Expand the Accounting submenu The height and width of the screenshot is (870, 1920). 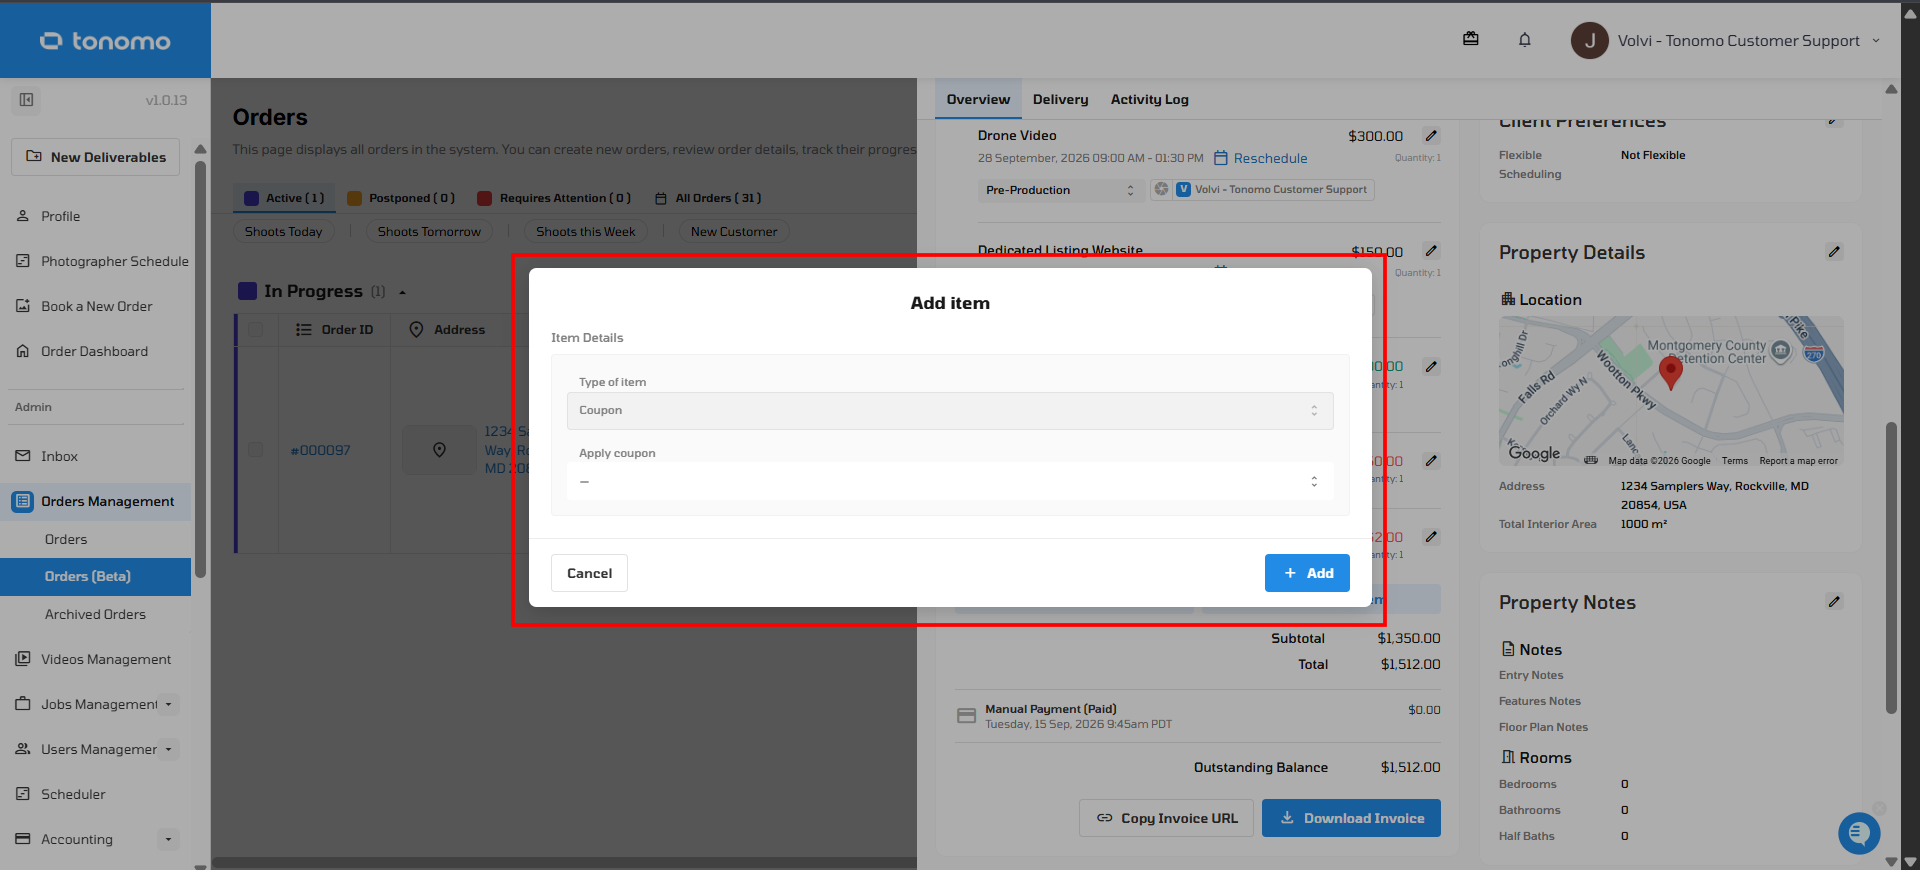[x=168, y=839]
